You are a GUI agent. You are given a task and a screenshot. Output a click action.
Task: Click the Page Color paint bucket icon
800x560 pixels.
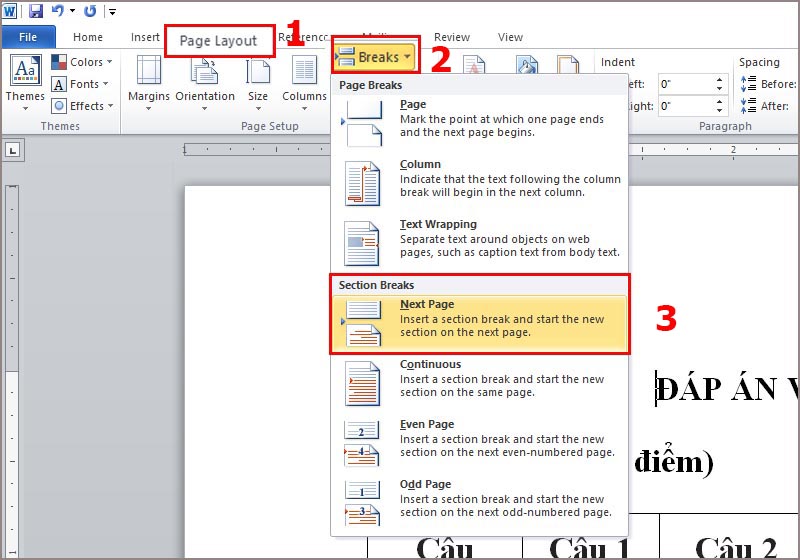click(527, 64)
